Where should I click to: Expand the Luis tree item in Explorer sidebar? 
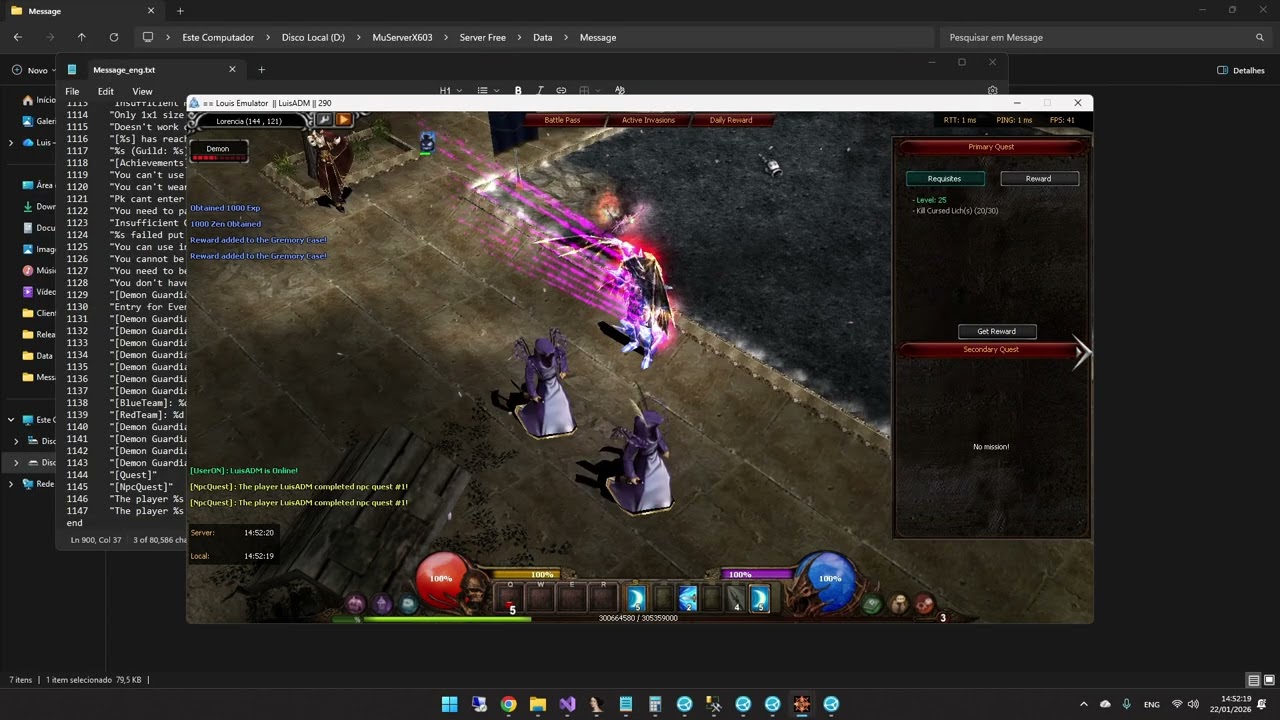11,143
